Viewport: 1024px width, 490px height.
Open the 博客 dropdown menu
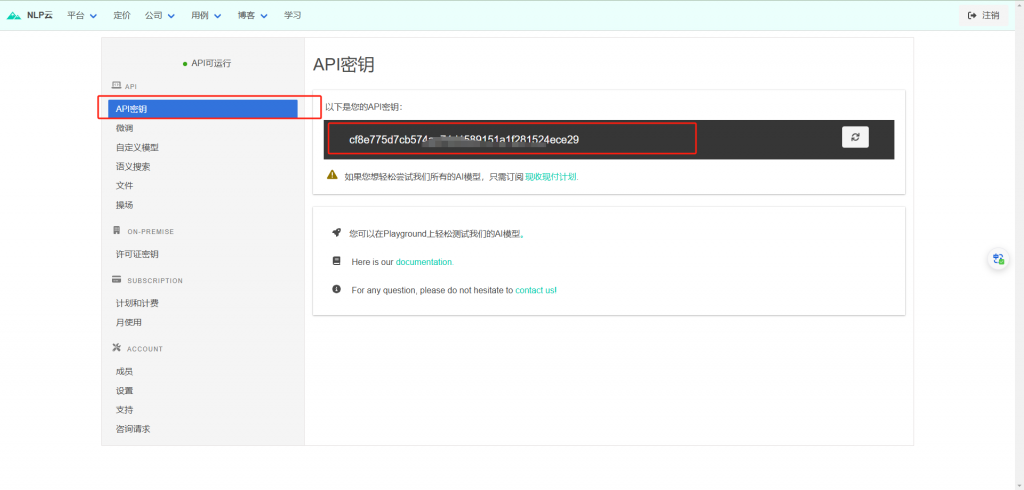tap(253, 15)
